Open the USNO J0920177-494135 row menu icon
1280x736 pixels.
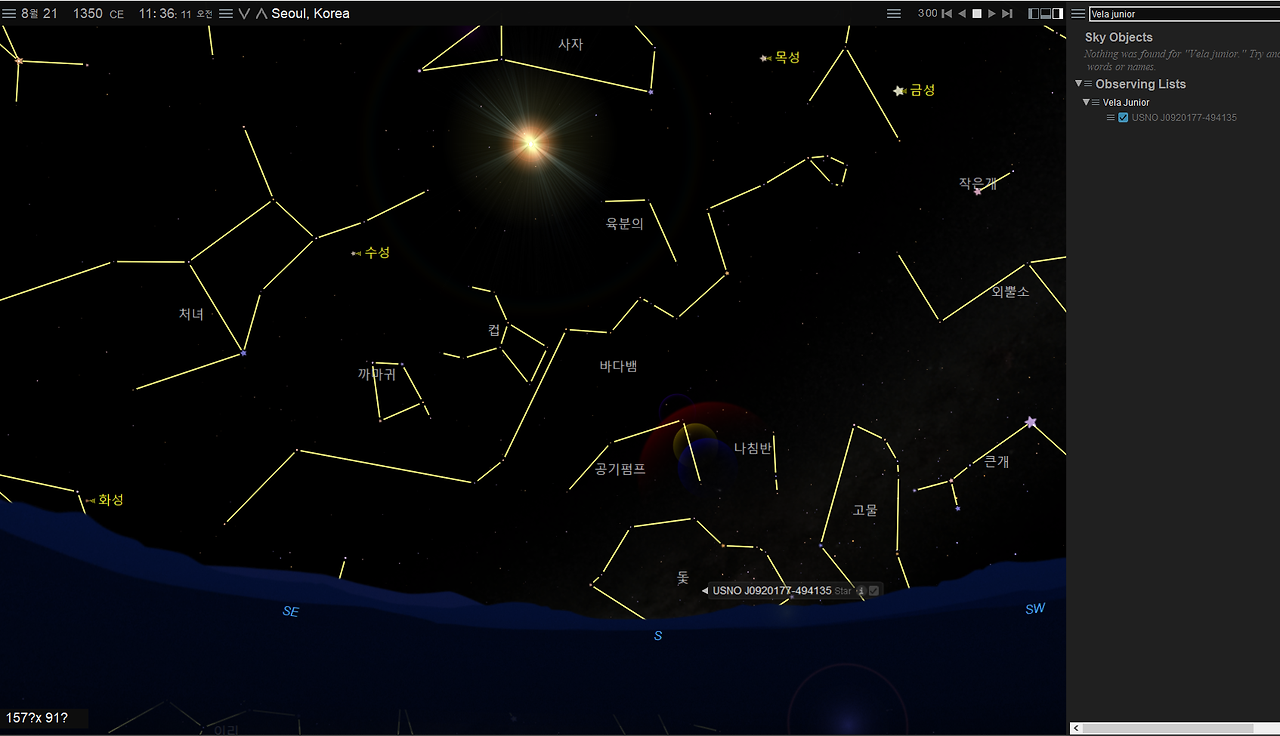[1110, 118]
